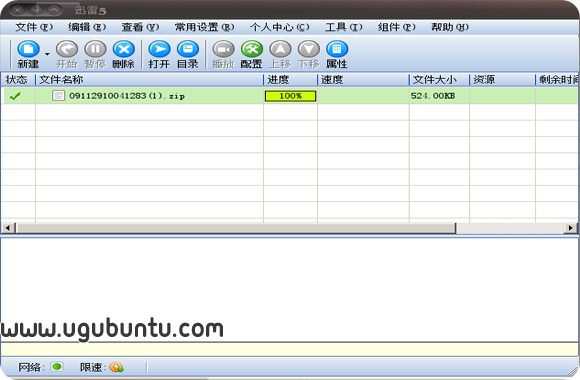Click the horizontal scrollbar right arrow
Screen dimensions: 580x380
[571, 228]
